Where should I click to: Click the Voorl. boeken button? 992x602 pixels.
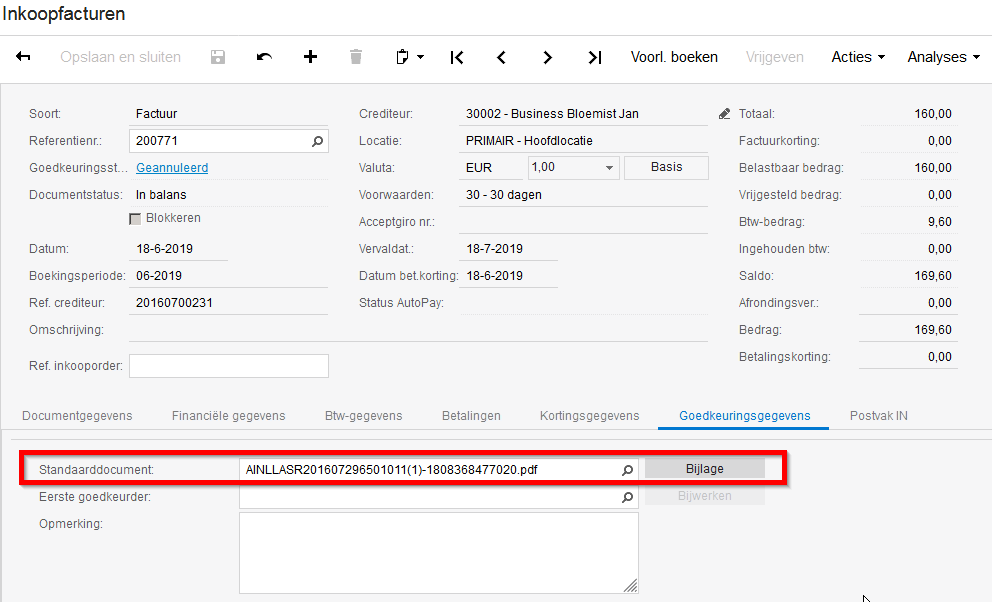(674, 57)
